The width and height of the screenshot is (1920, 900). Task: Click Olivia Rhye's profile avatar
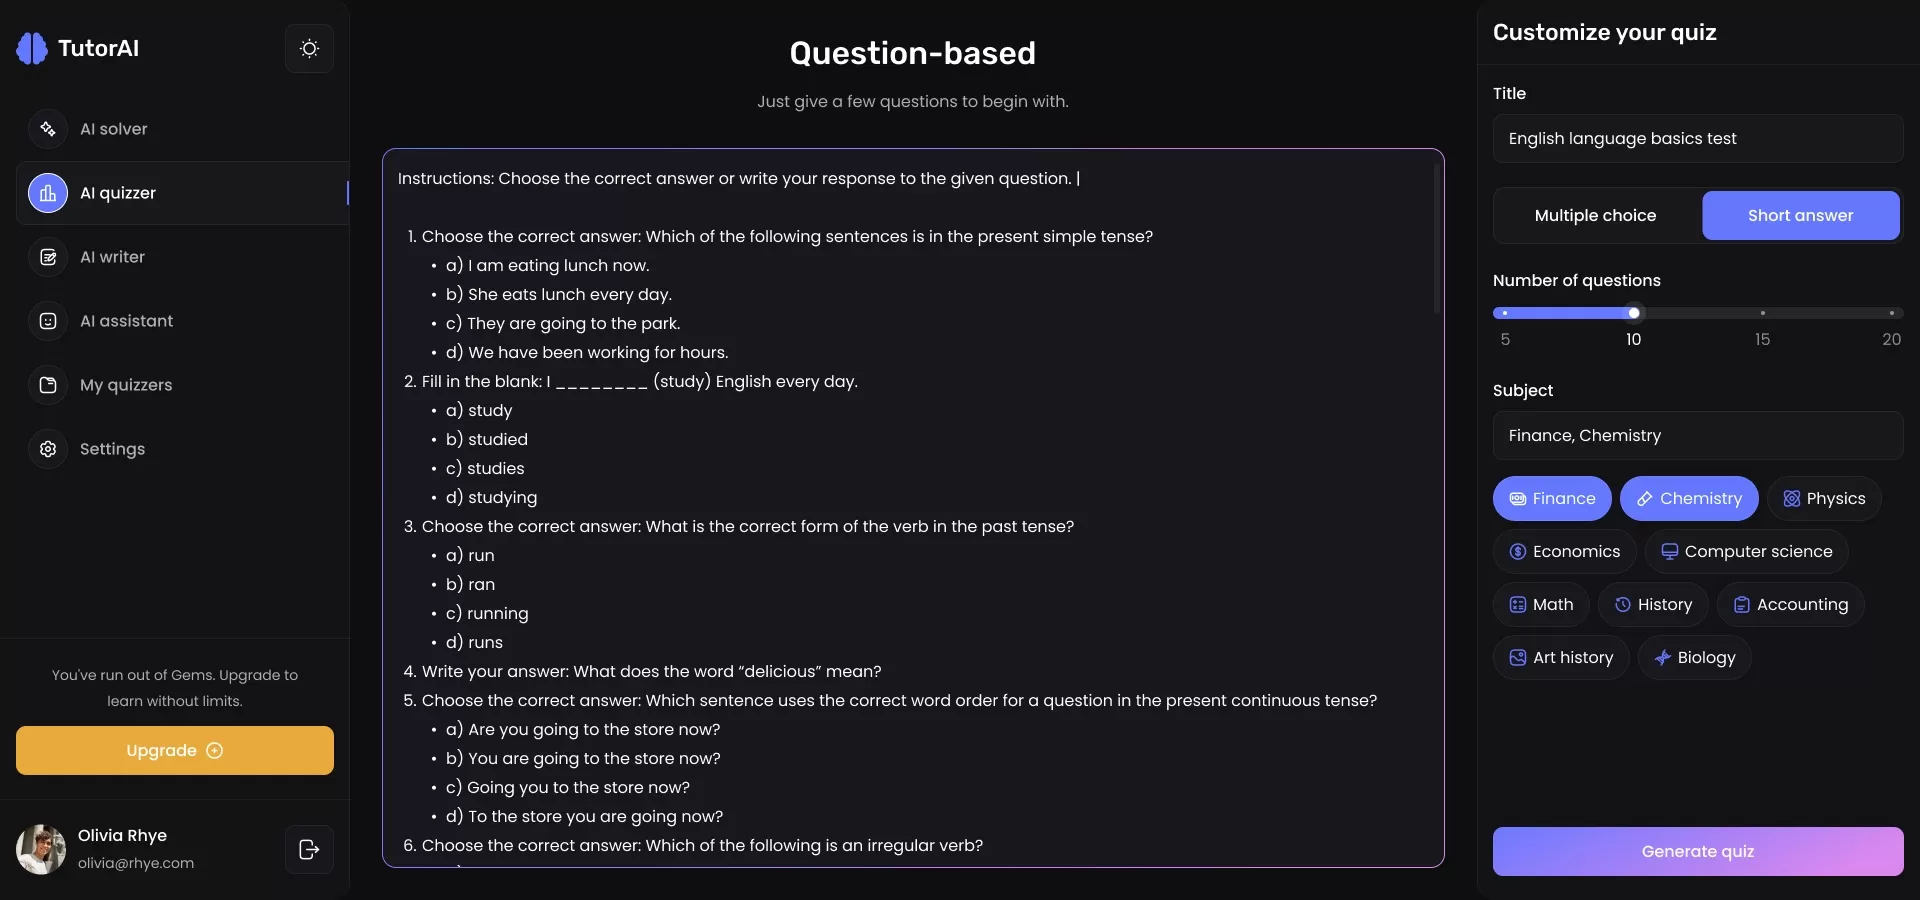[40, 849]
